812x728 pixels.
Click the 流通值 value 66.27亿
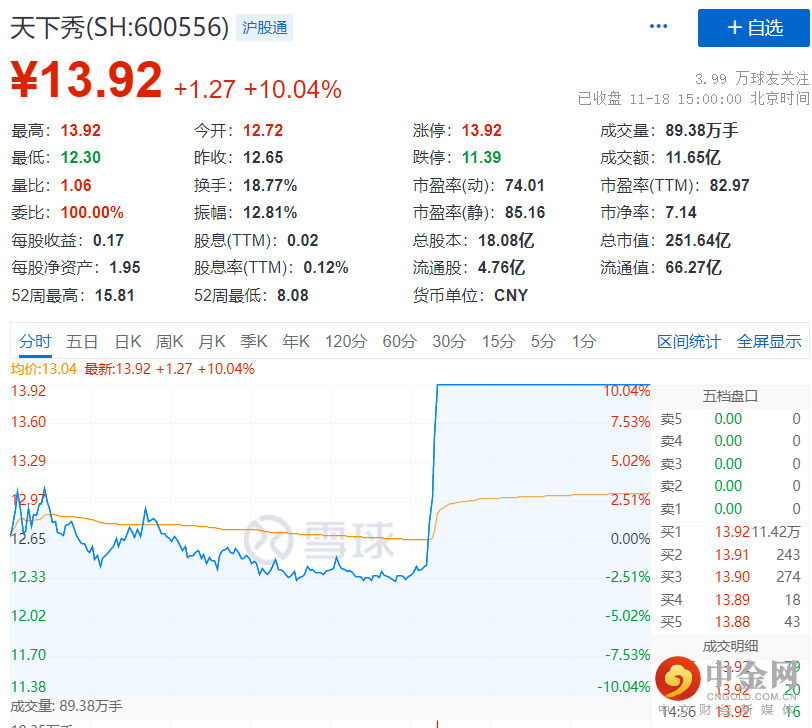click(x=693, y=268)
